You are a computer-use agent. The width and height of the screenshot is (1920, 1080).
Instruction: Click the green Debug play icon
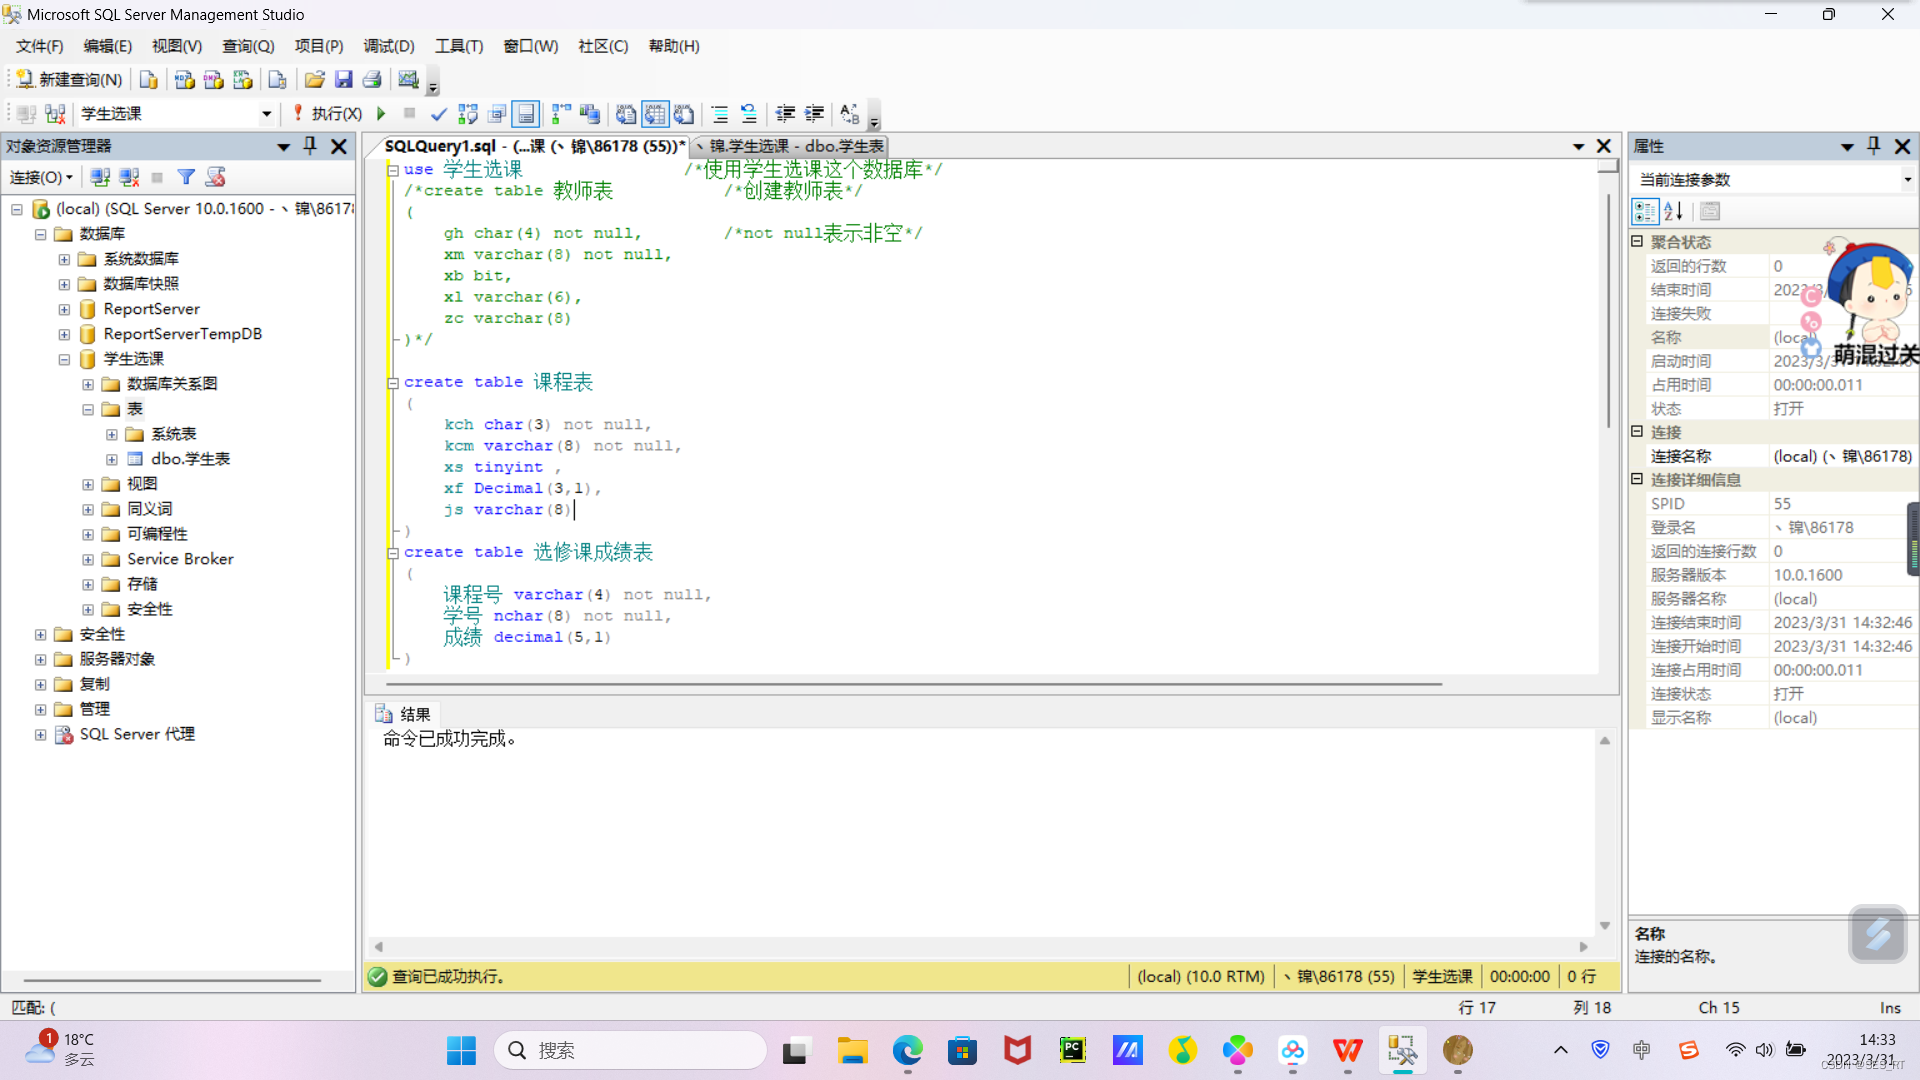pos(381,114)
